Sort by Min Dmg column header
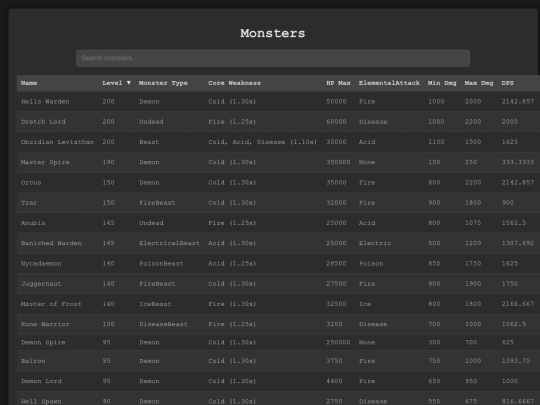 click(x=442, y=83)
